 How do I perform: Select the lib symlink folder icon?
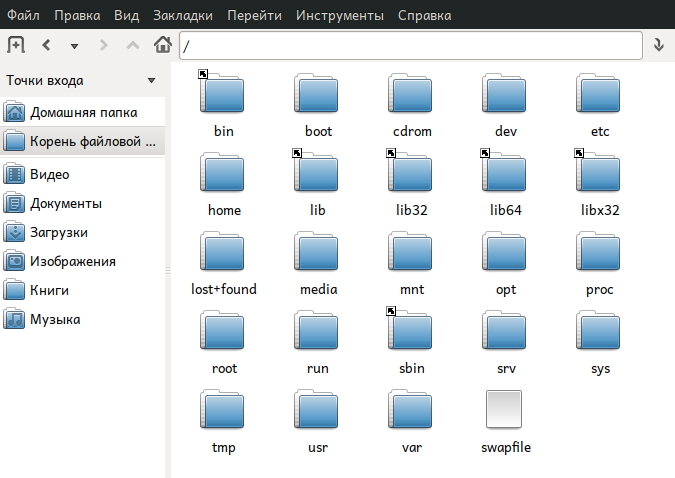[x=316, y=172]
